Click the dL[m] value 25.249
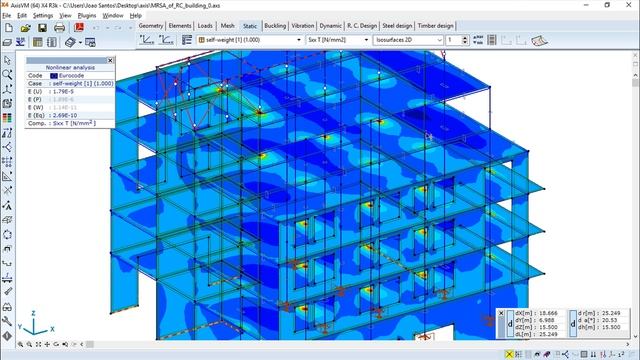Viewport: 640px width, 360px height. click(x=548, y=334)
